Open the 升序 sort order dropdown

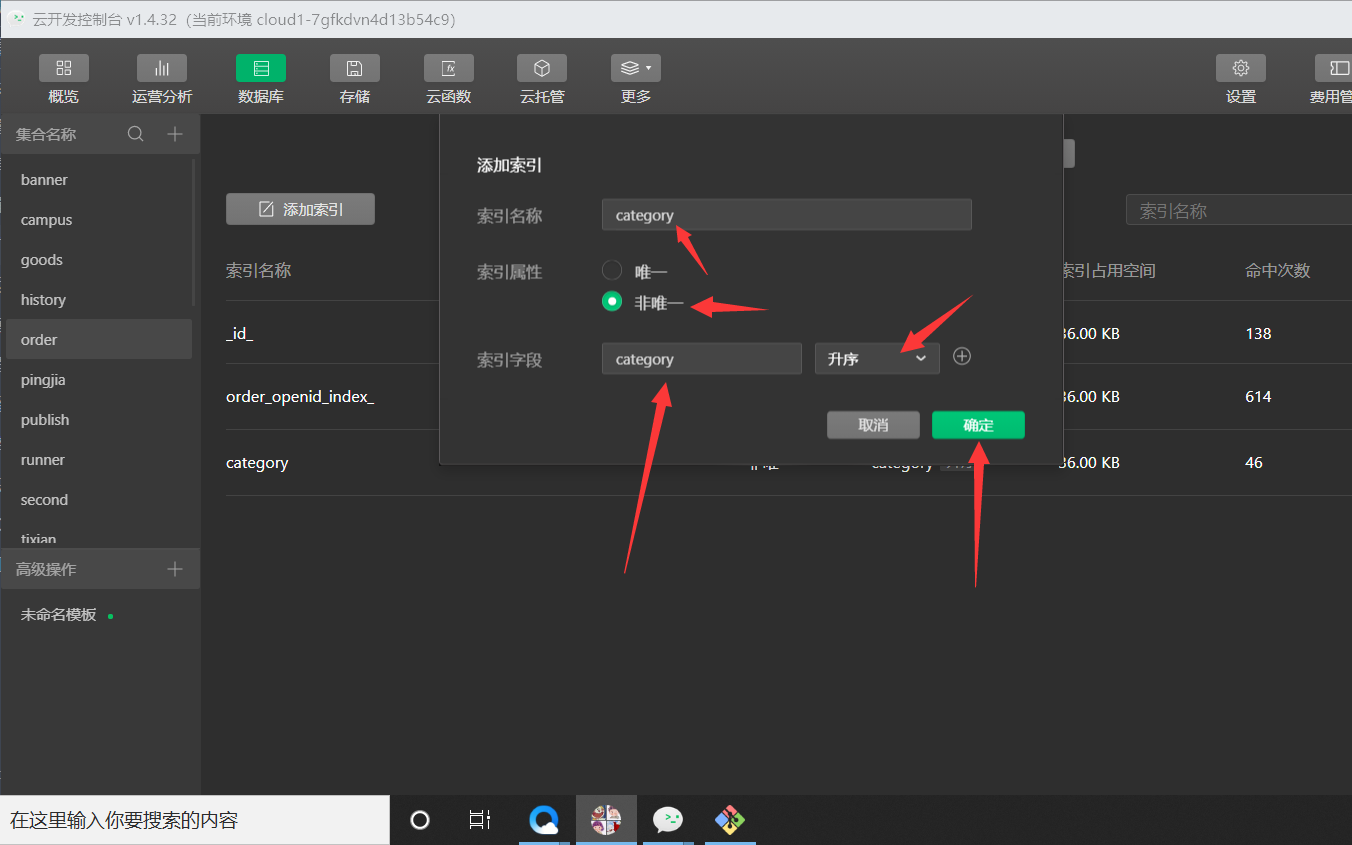[877, 359]
